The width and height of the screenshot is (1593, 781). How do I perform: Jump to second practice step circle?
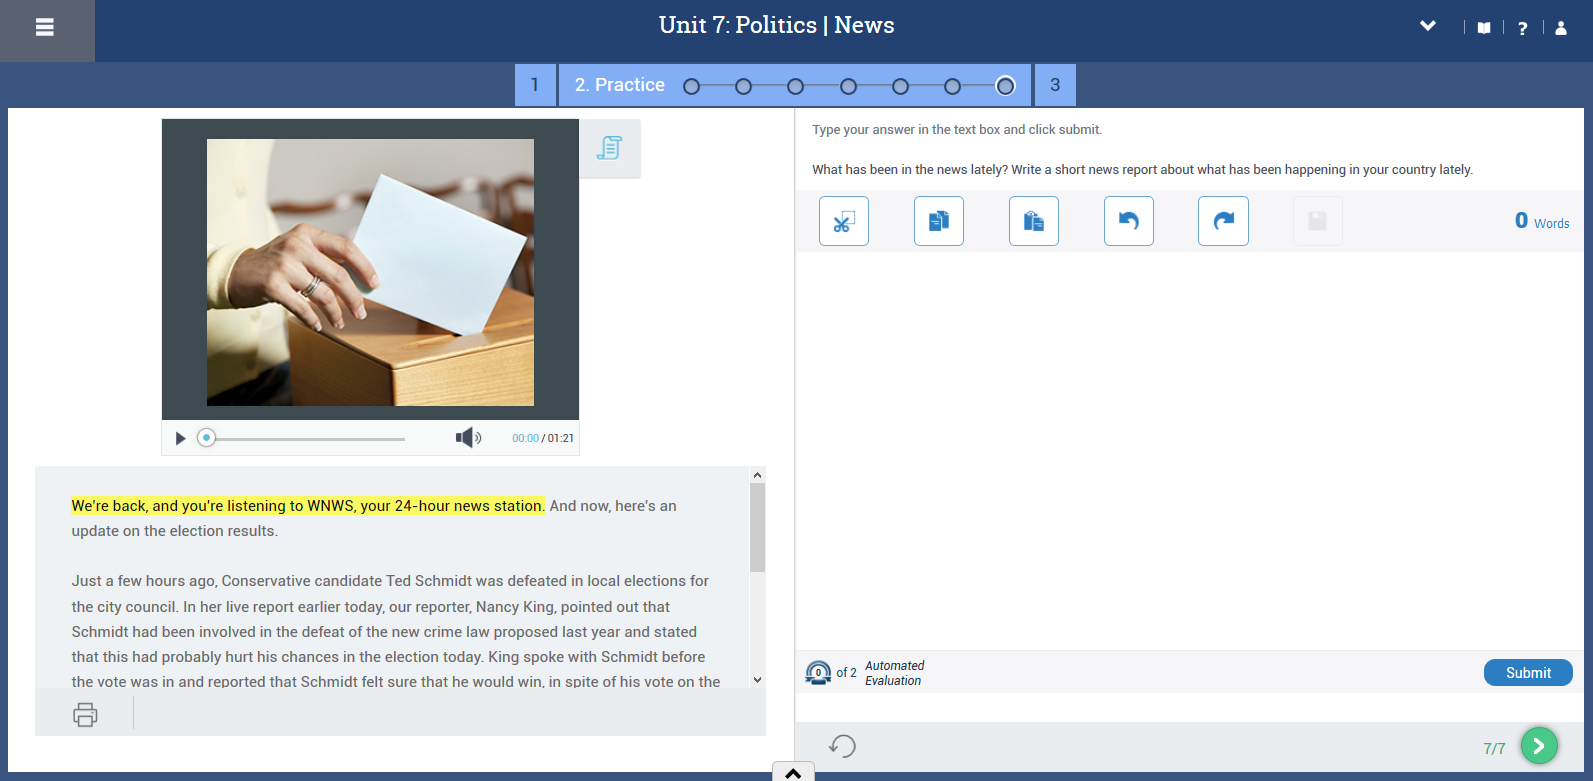(x=743, y=86)
